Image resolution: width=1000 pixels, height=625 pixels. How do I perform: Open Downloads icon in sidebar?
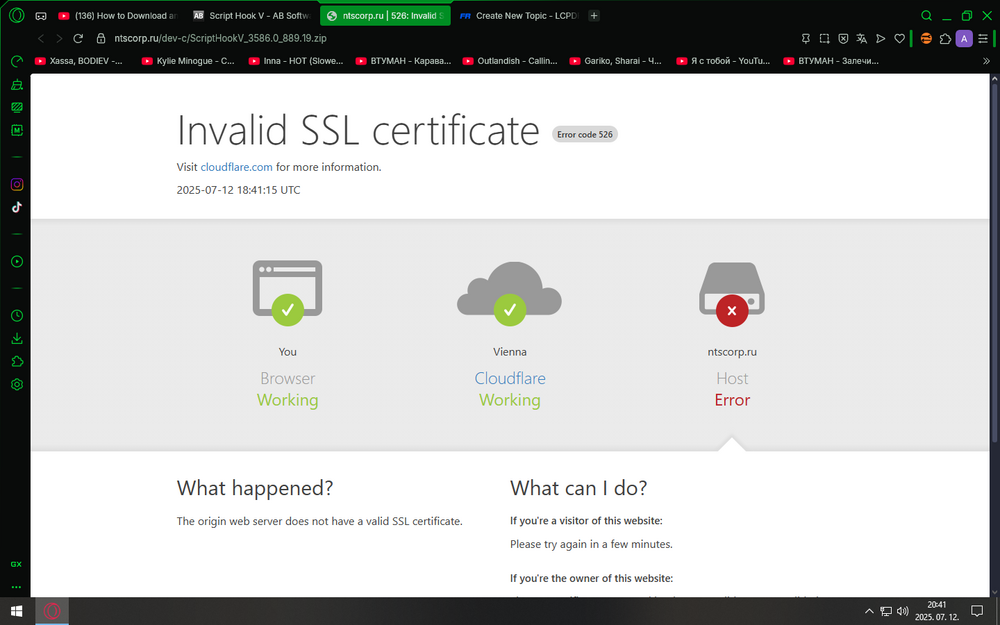[x=17, y=339]
